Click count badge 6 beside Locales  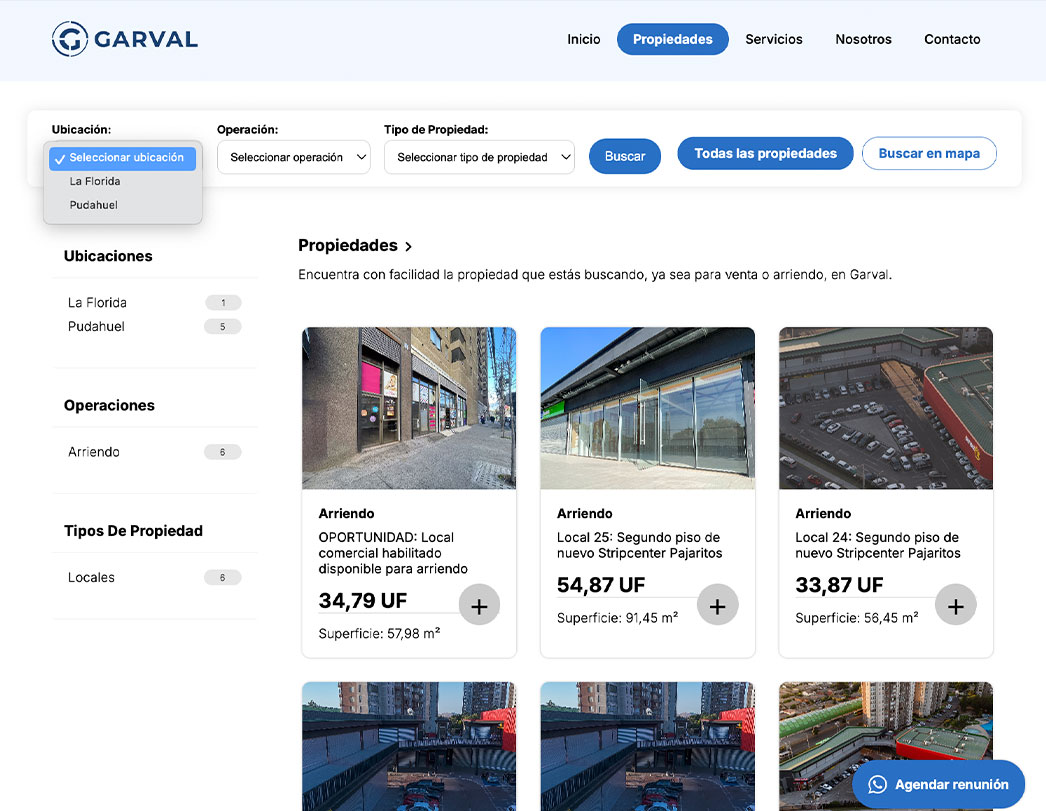[223, 578]
